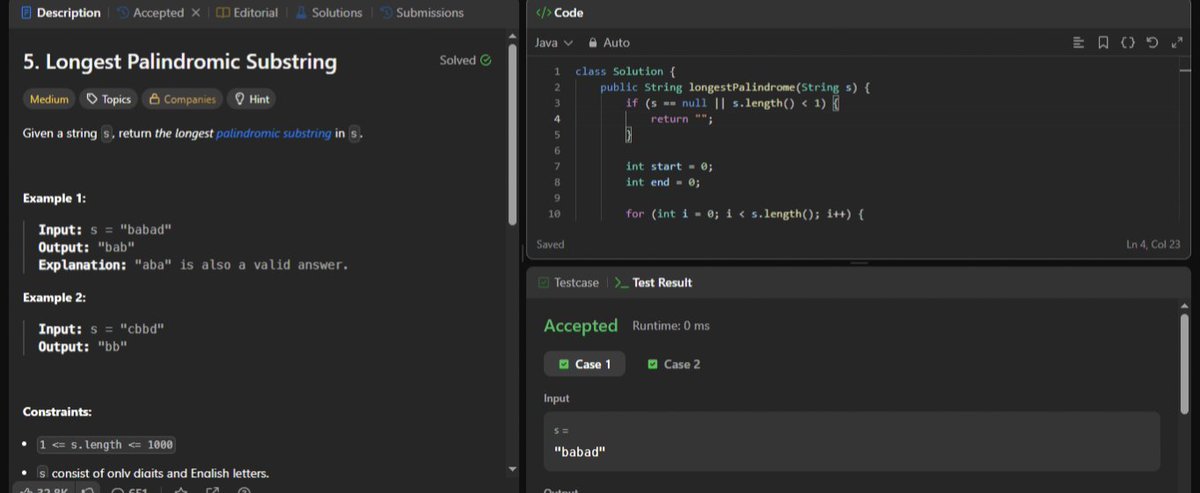Open the palindromic substring link
The height and width of the screenshot is (493, 1200).
[x=273, y=133]
